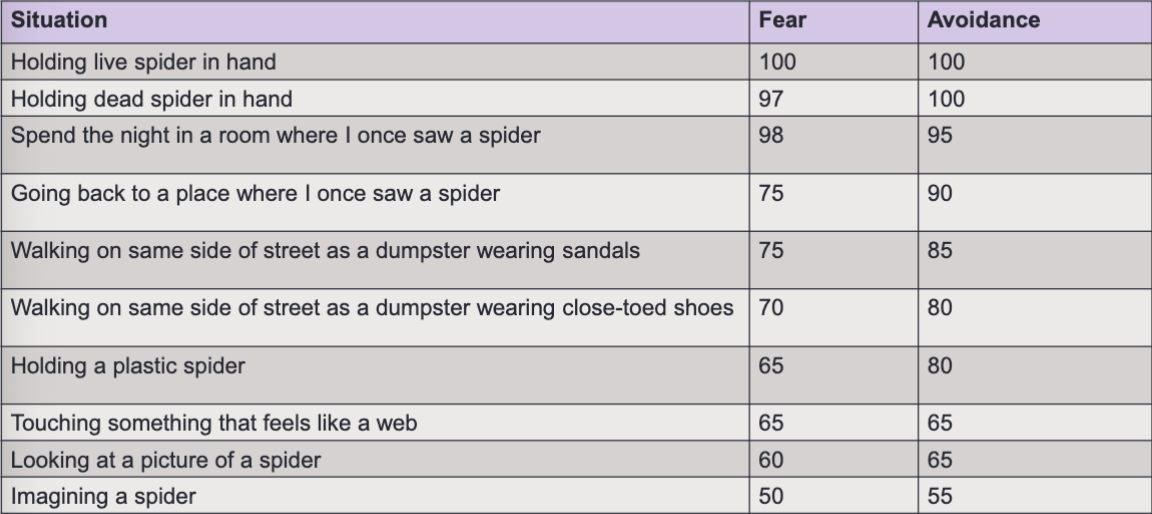Click "Touching something that feels like a web"
Image resolution: width=1152 pixels, height=514 pixels.
pyautogui.click(x=213, y=423)
